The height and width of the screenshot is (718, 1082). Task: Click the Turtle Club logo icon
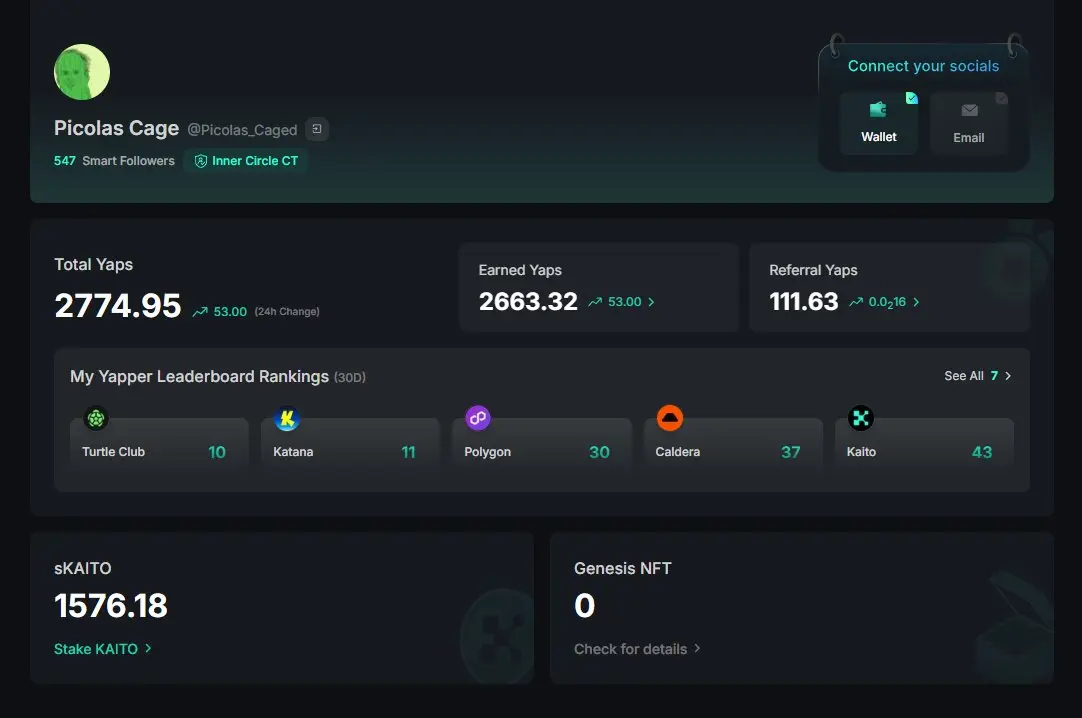pyautogui.click(x=96, y=418)
